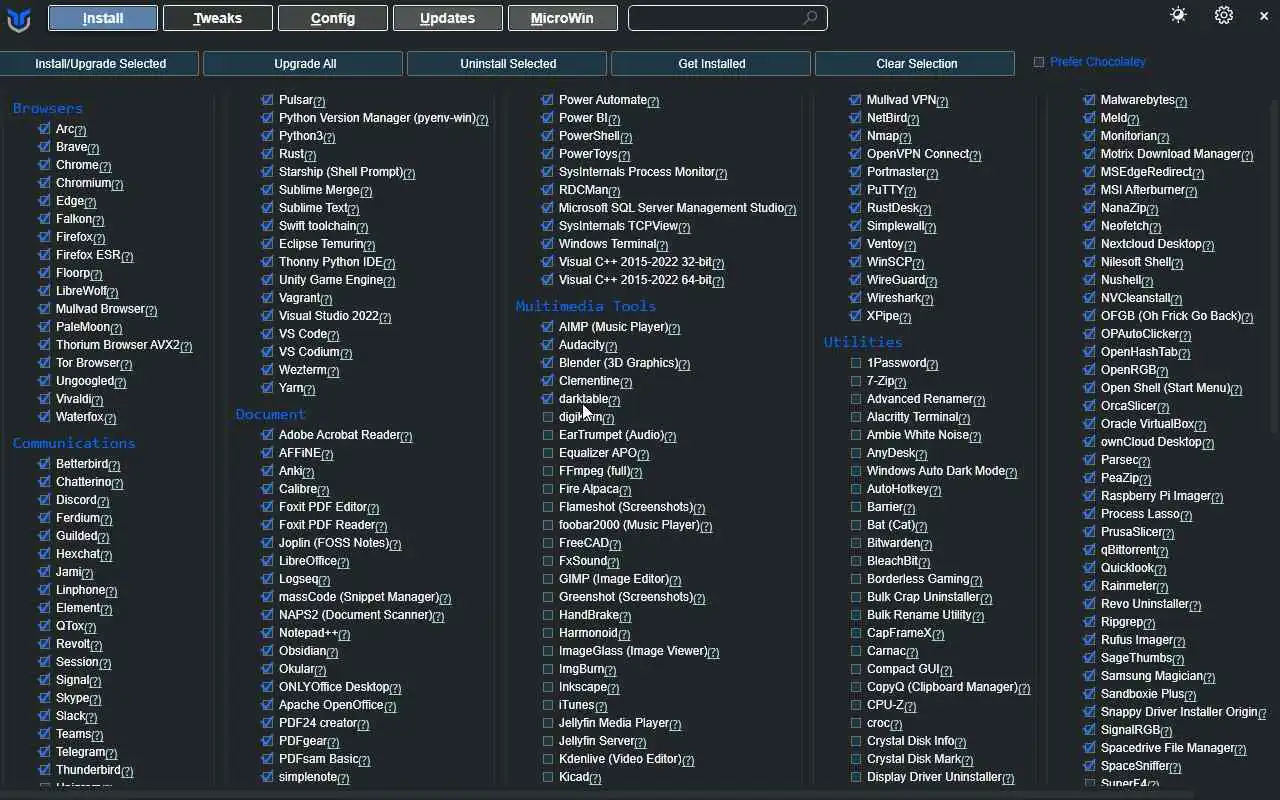
Task: Click the LibreOffice label
Action: pos(308,561)
